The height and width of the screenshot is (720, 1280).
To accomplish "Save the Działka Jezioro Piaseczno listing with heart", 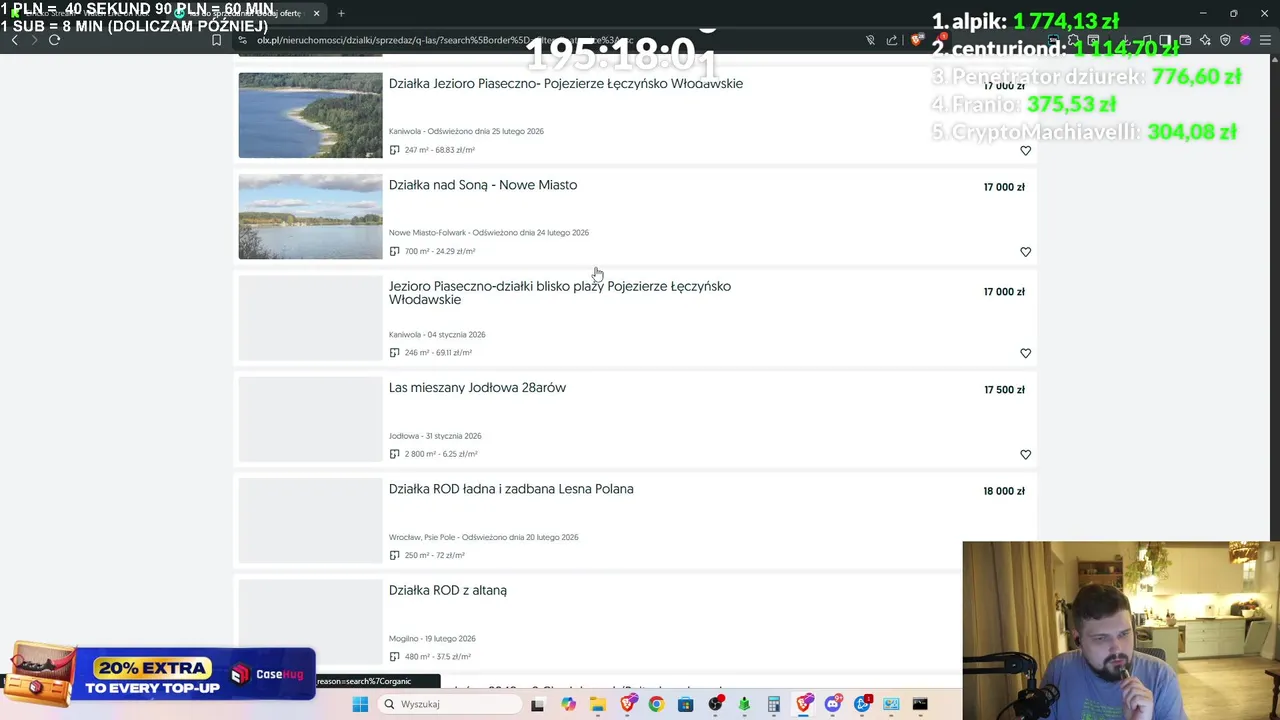I will (1025, 151).
